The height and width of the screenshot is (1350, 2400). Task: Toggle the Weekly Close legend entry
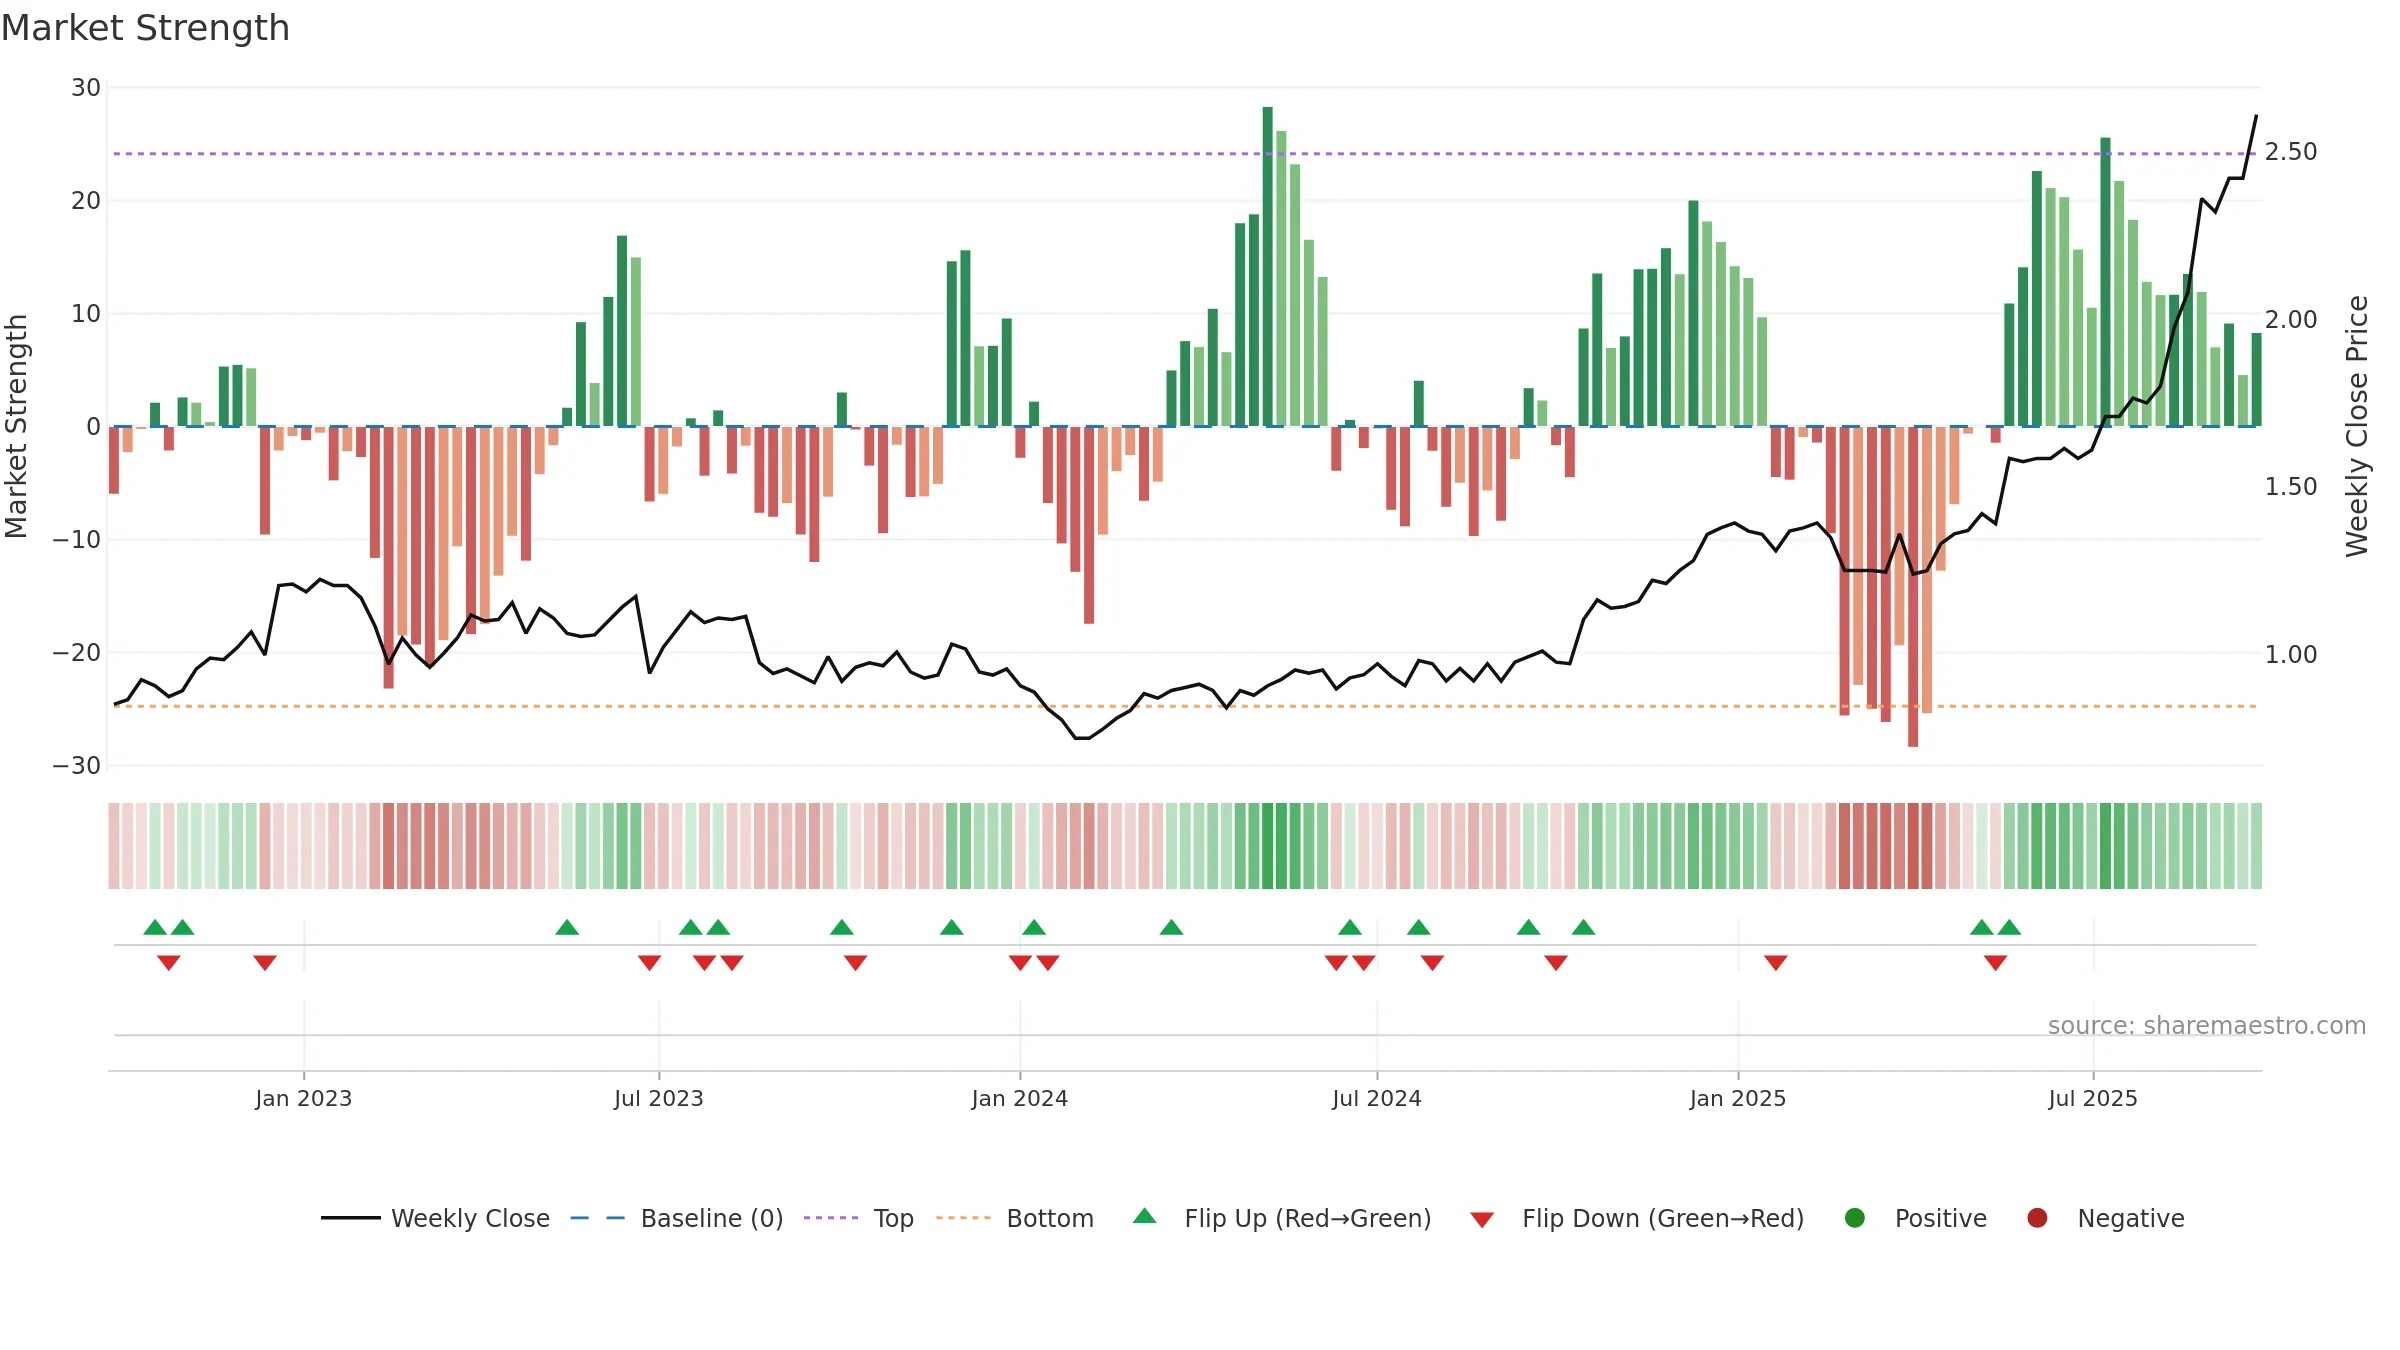click(x=435, y=1218)
